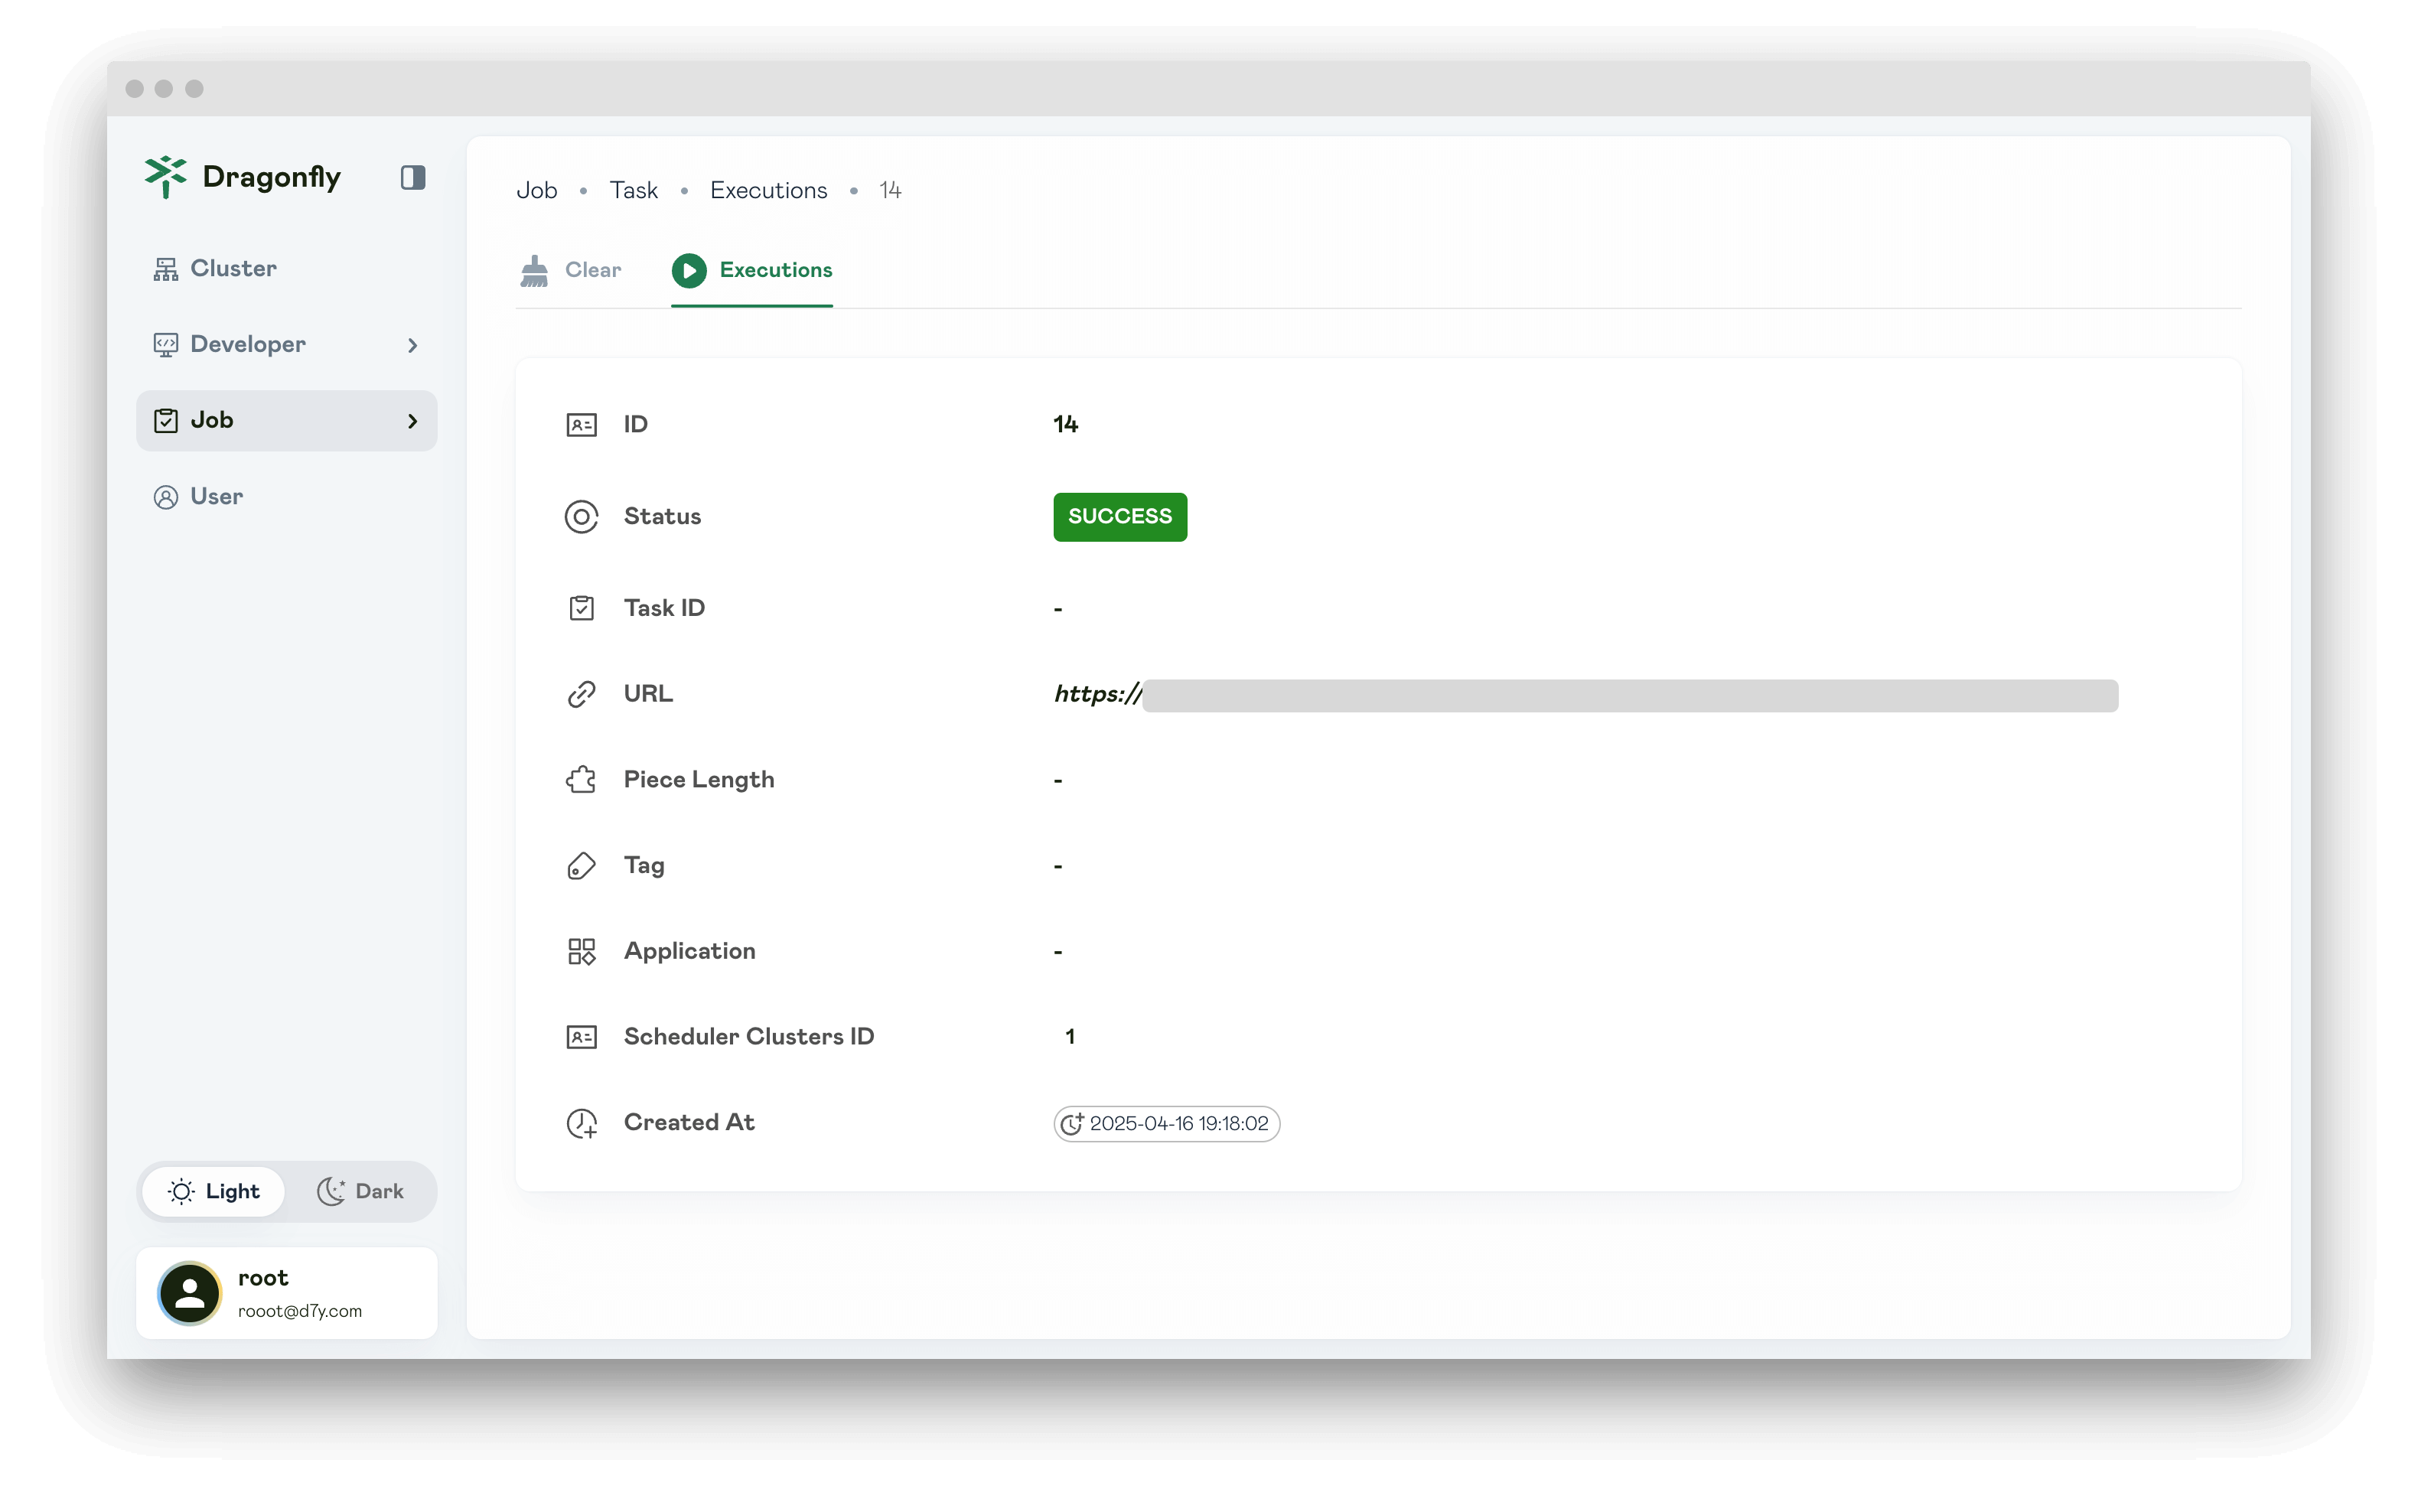Click the ID card icon beside ID
Viewport: 2418px width, 1512px height.
581,425
